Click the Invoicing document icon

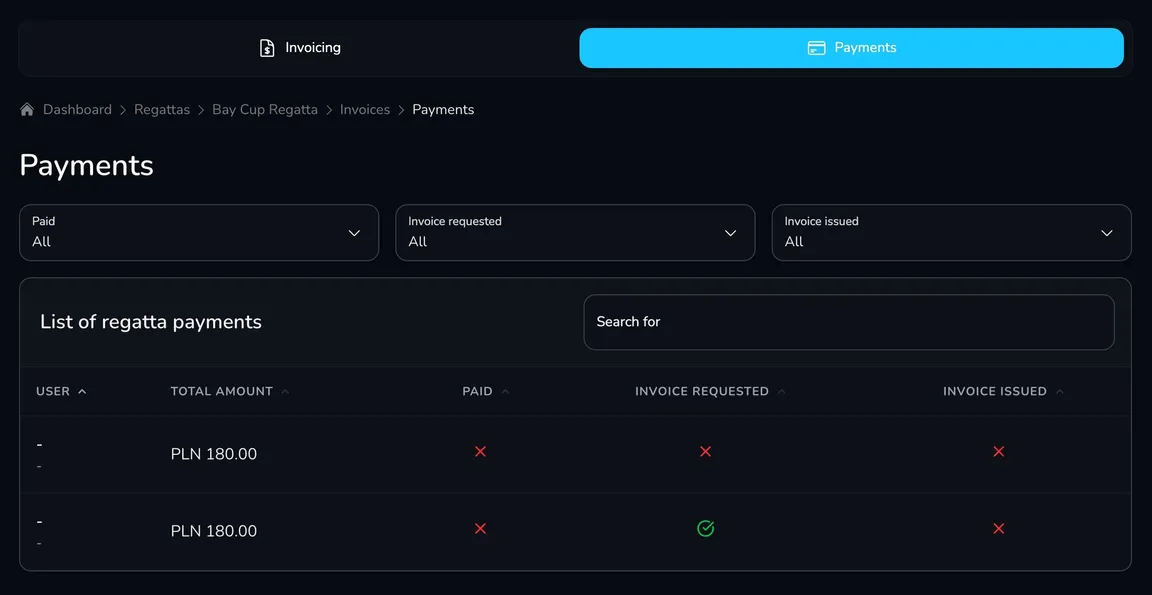tap(267, 48)
